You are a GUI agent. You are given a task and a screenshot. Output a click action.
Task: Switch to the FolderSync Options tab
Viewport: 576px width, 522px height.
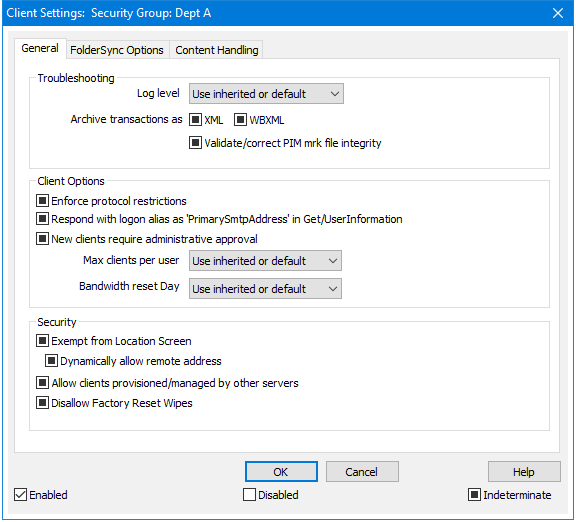point(117,50)
